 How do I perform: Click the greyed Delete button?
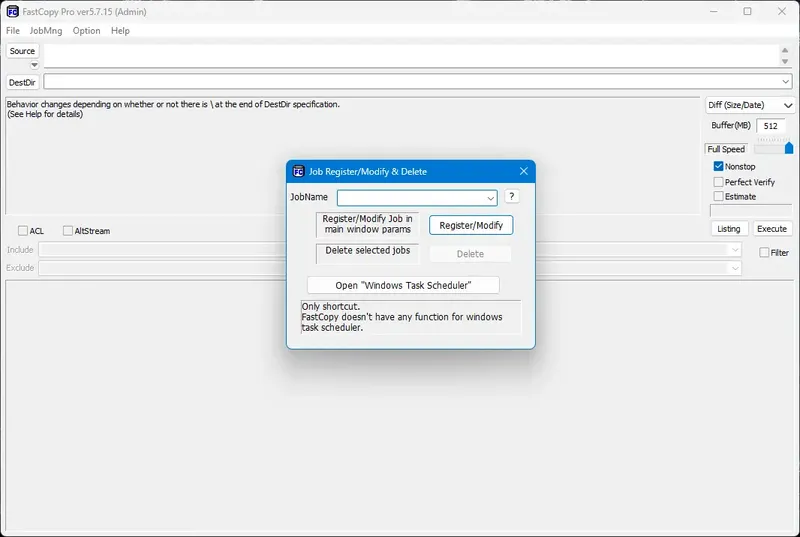pos(470,254)
